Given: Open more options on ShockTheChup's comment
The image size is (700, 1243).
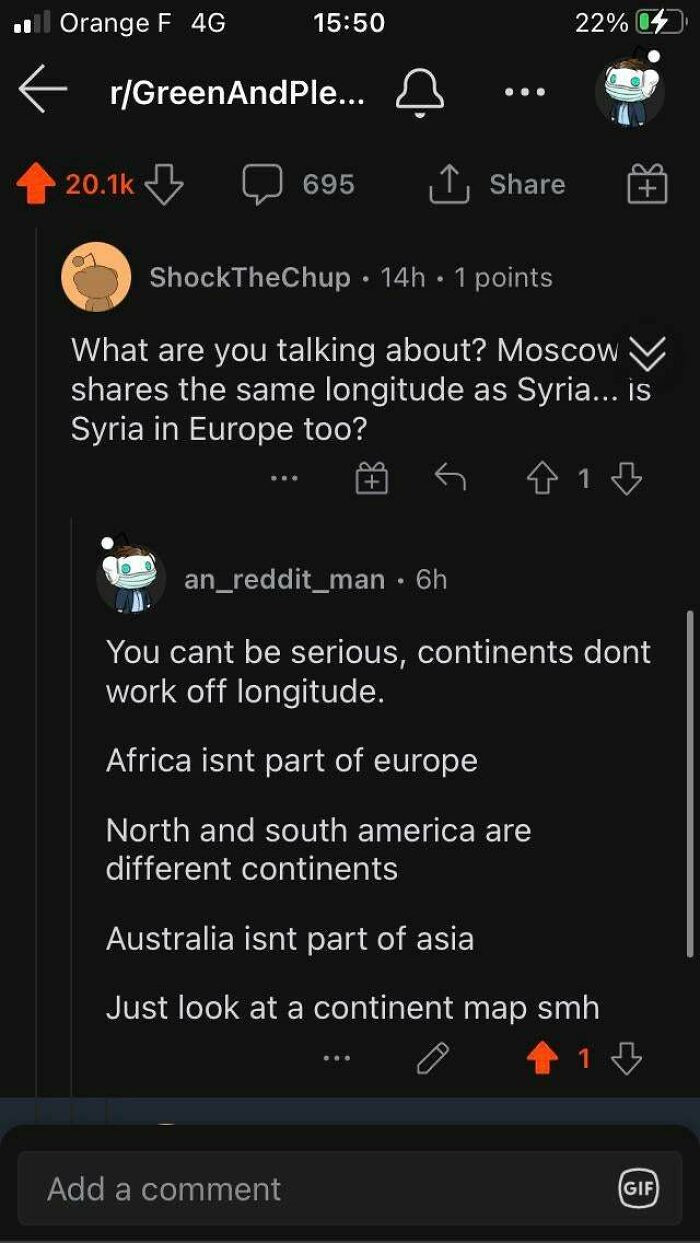Looking at the screenshot, I should [285, 478].
